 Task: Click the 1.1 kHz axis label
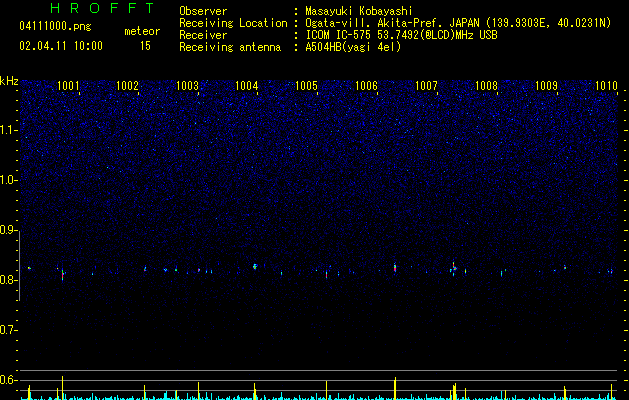click(9, 130)
